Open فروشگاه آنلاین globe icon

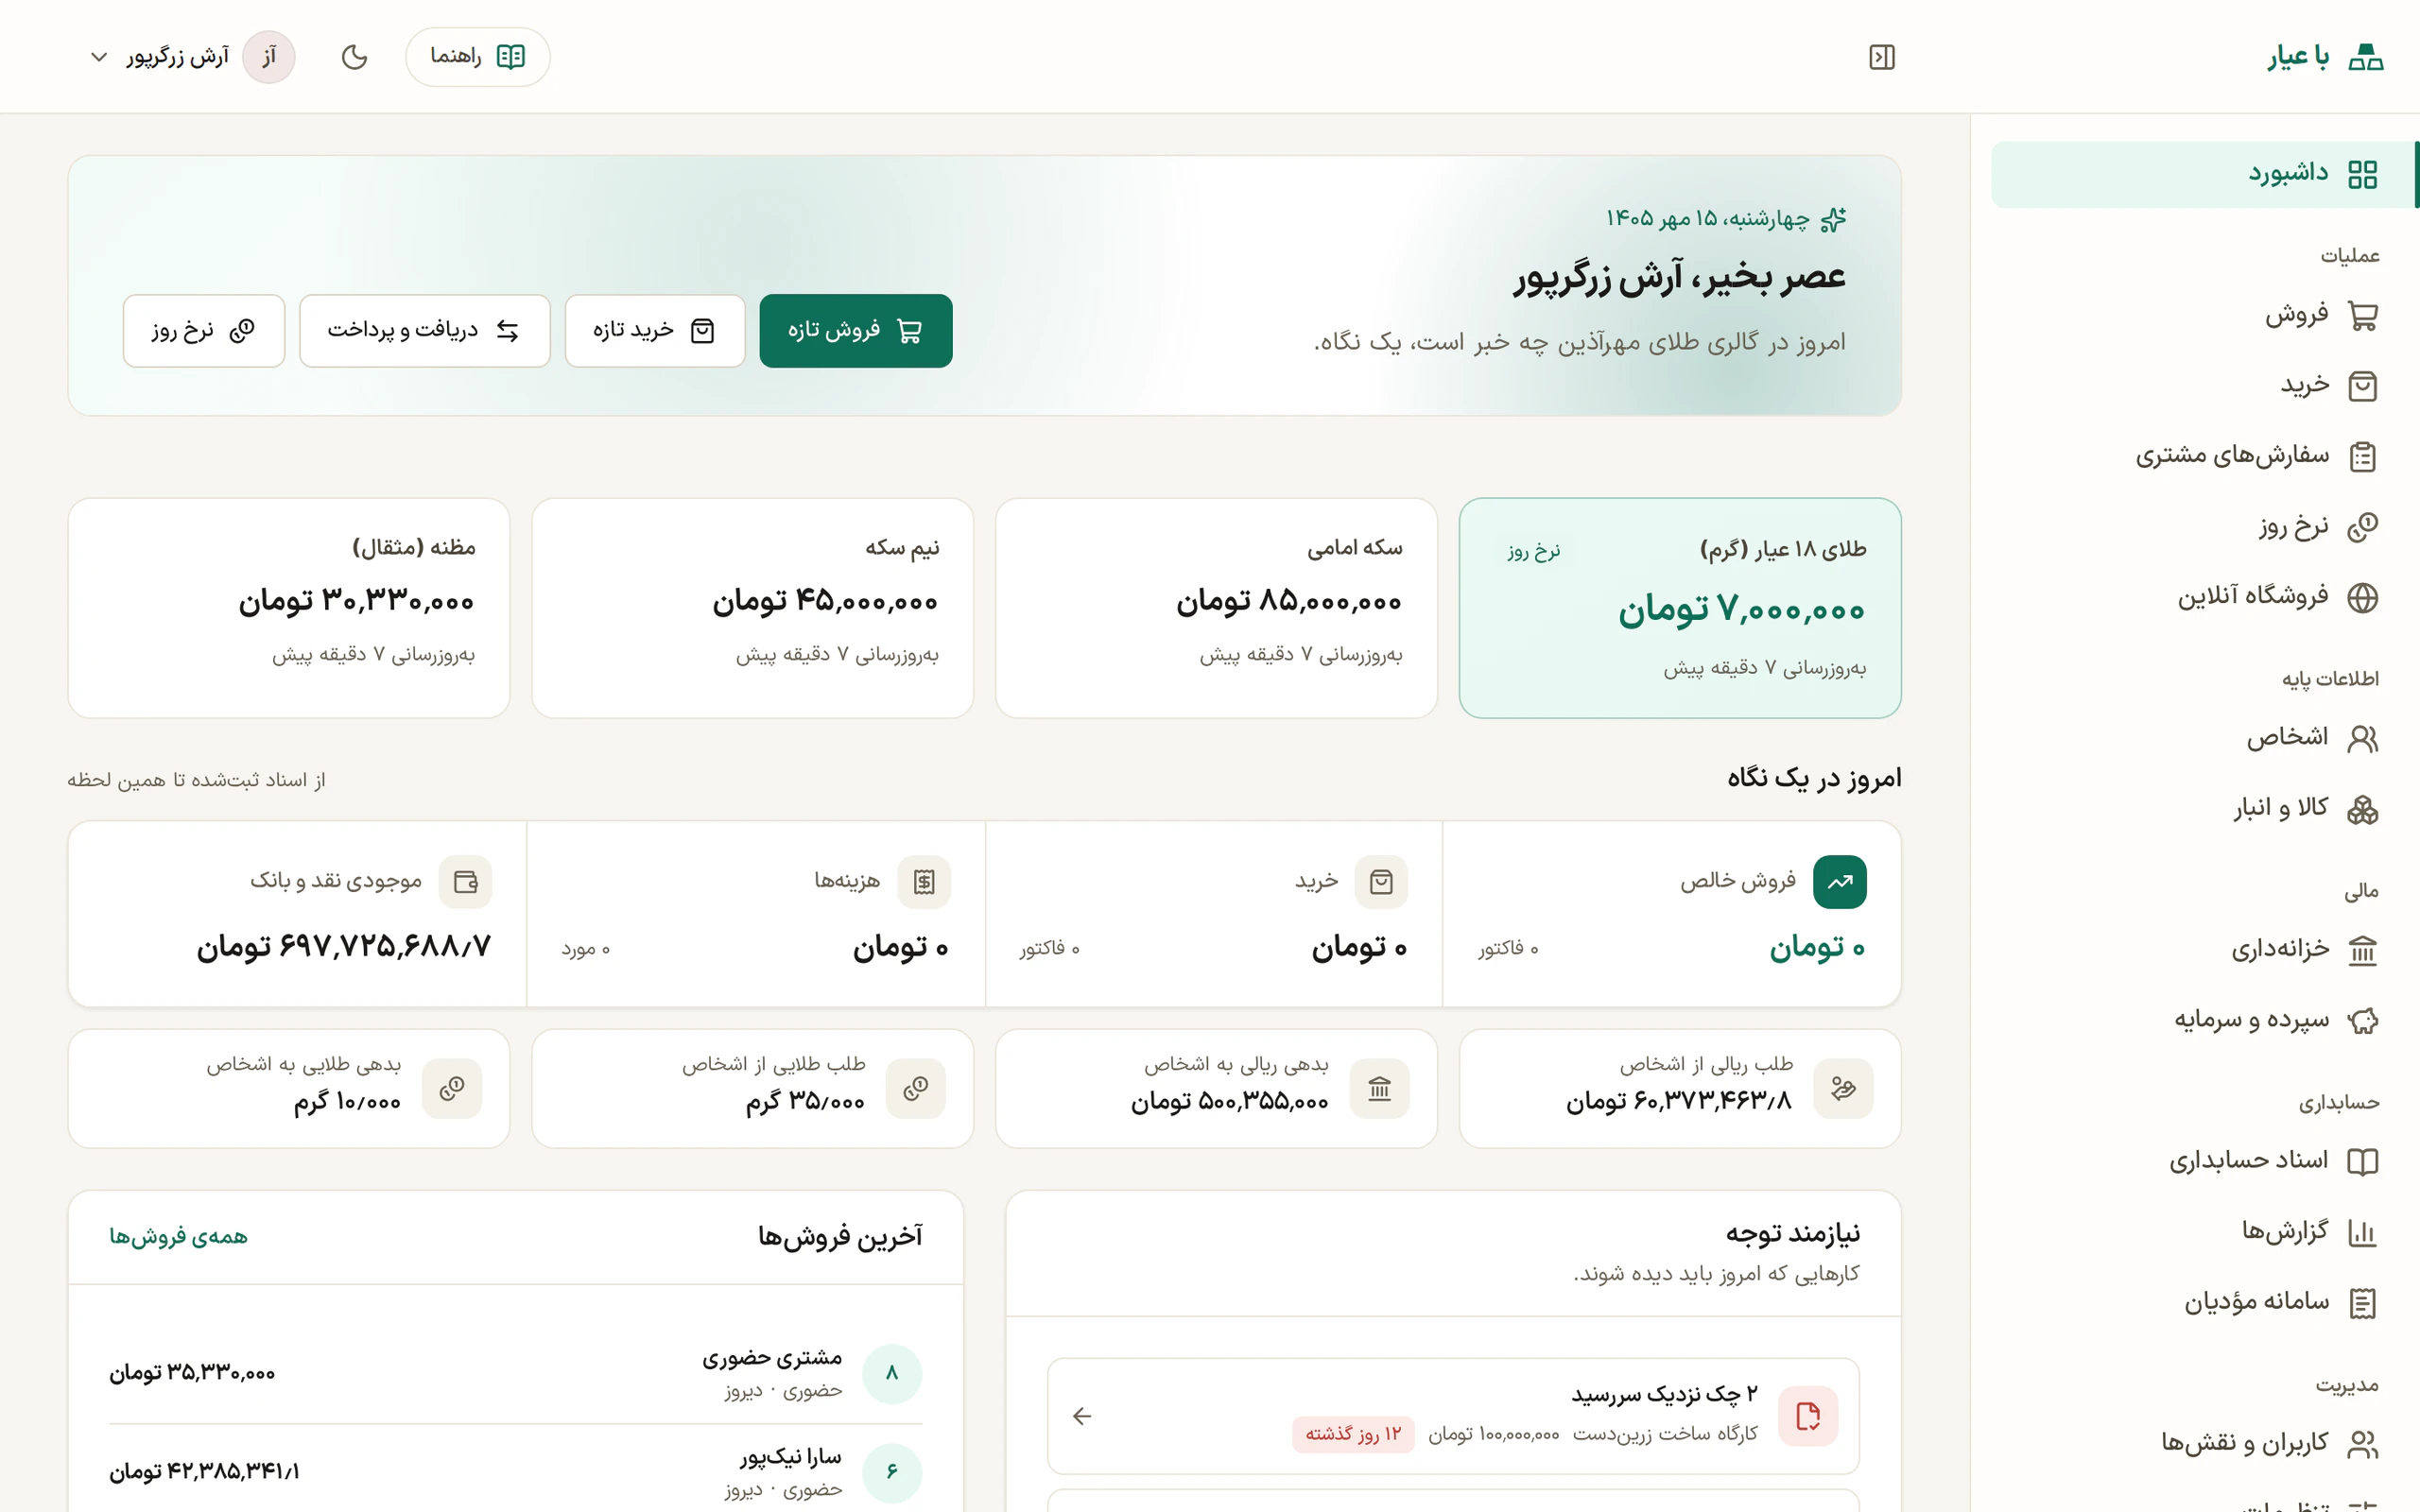[2362, 598]
